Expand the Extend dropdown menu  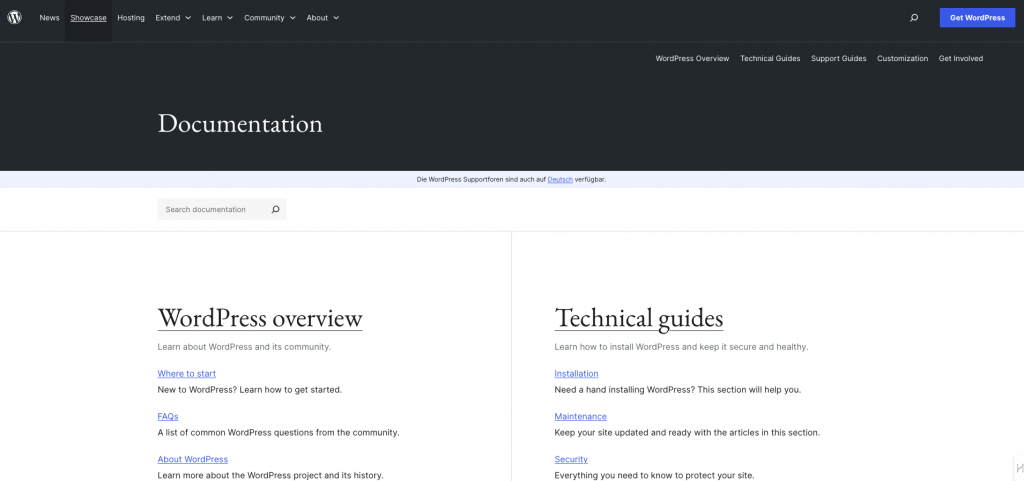pos(173,18)
